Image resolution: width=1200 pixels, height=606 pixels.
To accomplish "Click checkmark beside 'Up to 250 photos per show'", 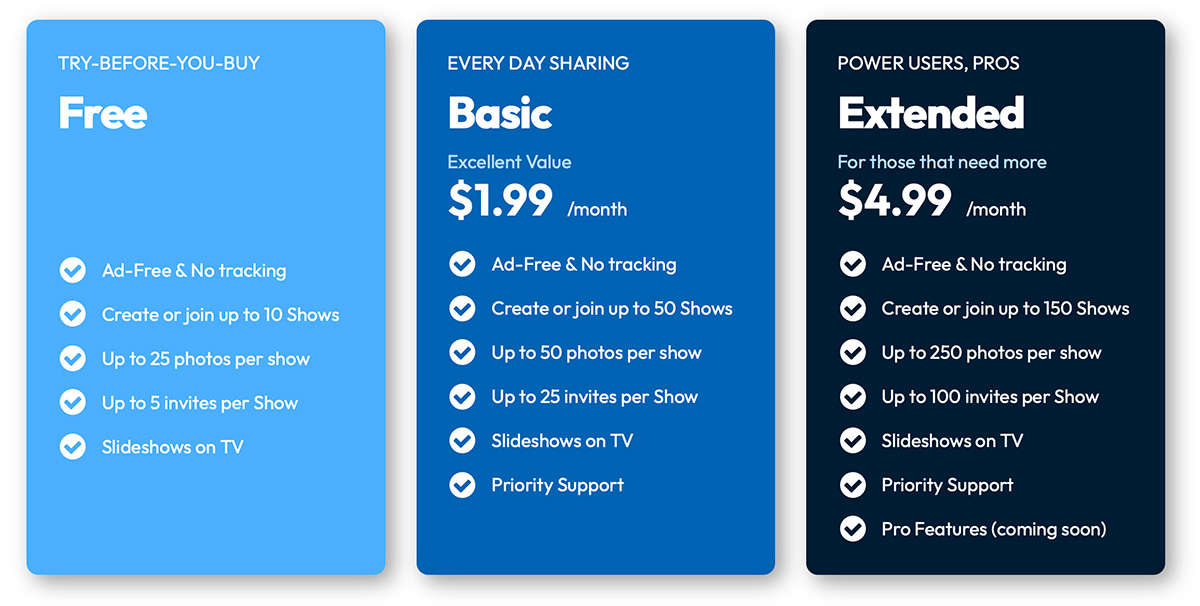I will pyautogui.click(x=852, y=353).
